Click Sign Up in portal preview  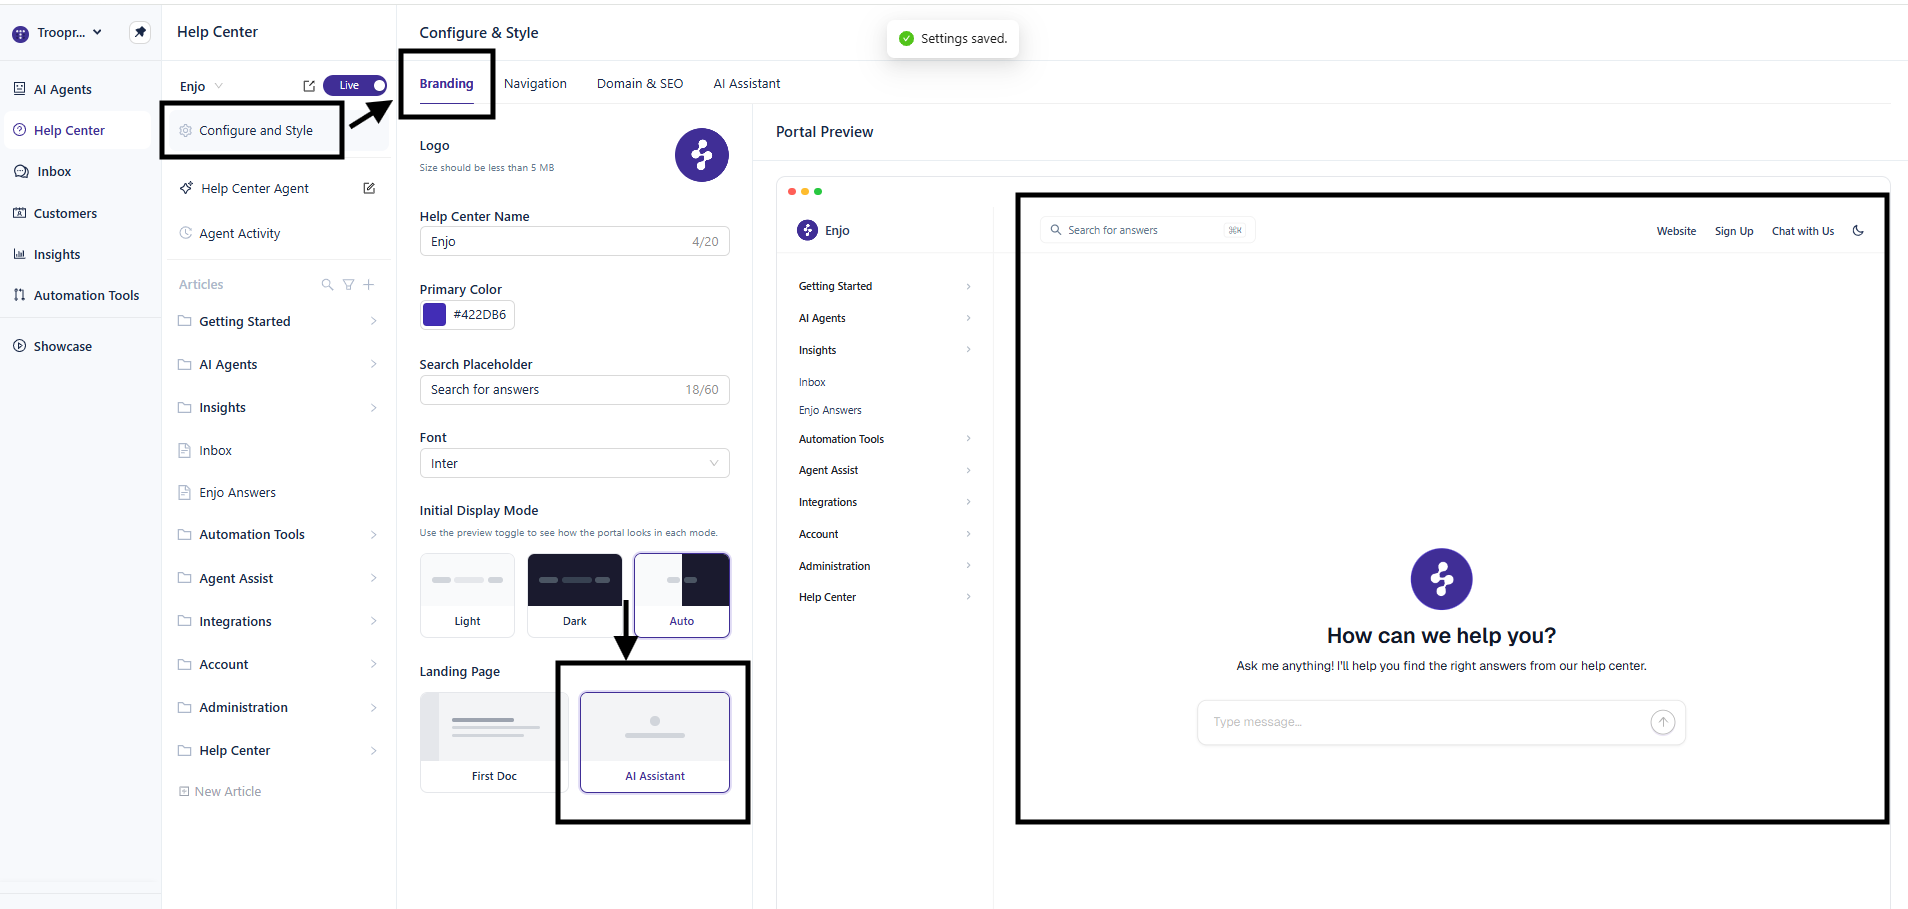pyautogui.click(x=1734, y=231)
